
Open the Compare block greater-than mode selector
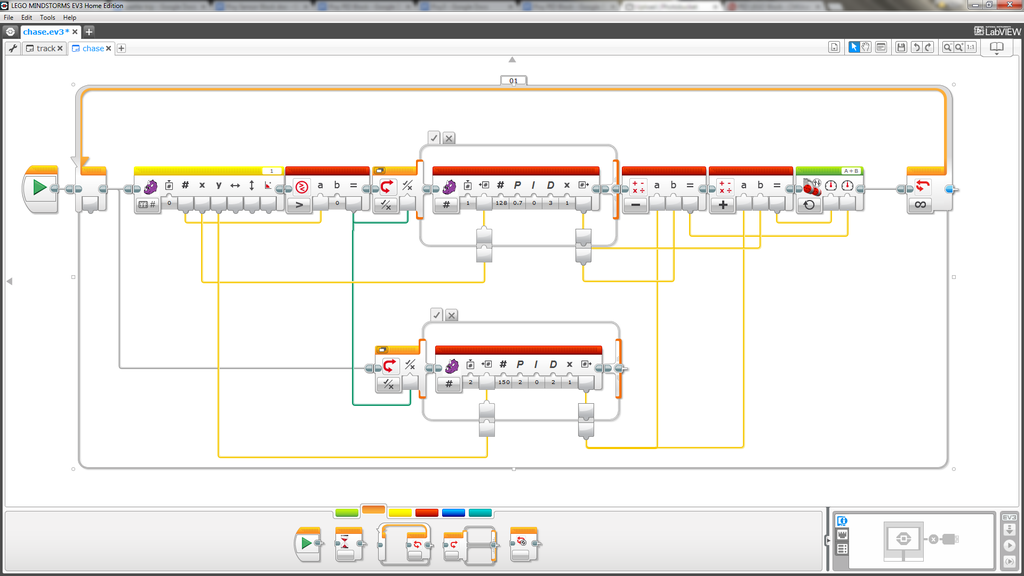(x=299, y=205)
